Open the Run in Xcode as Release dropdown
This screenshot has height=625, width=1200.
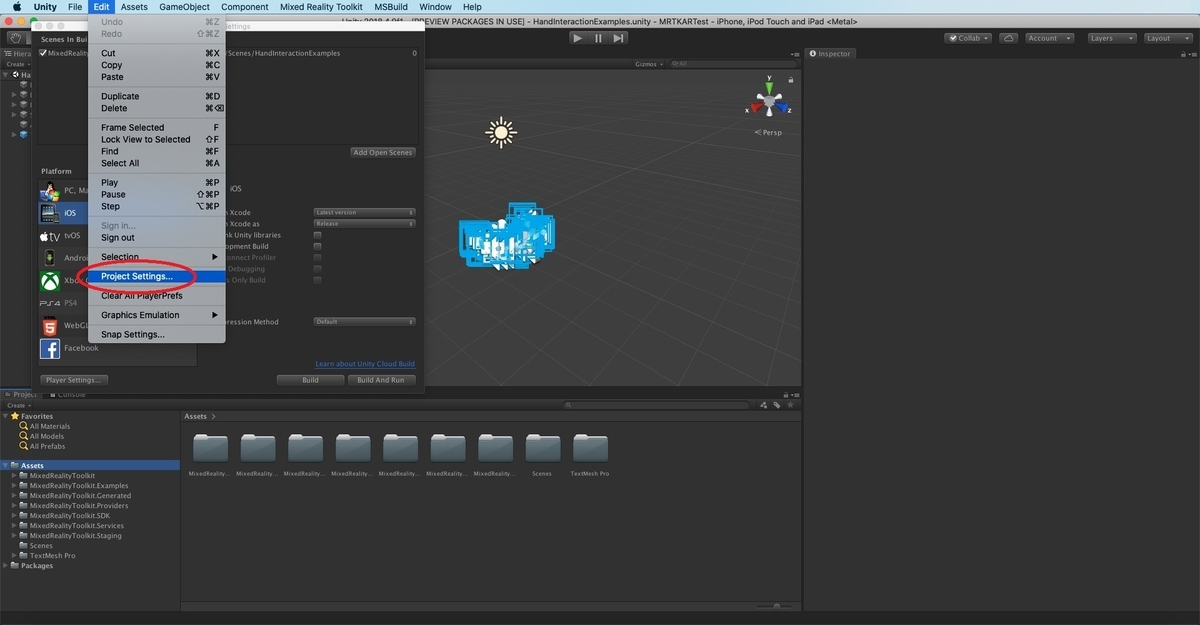coord(364,224)
